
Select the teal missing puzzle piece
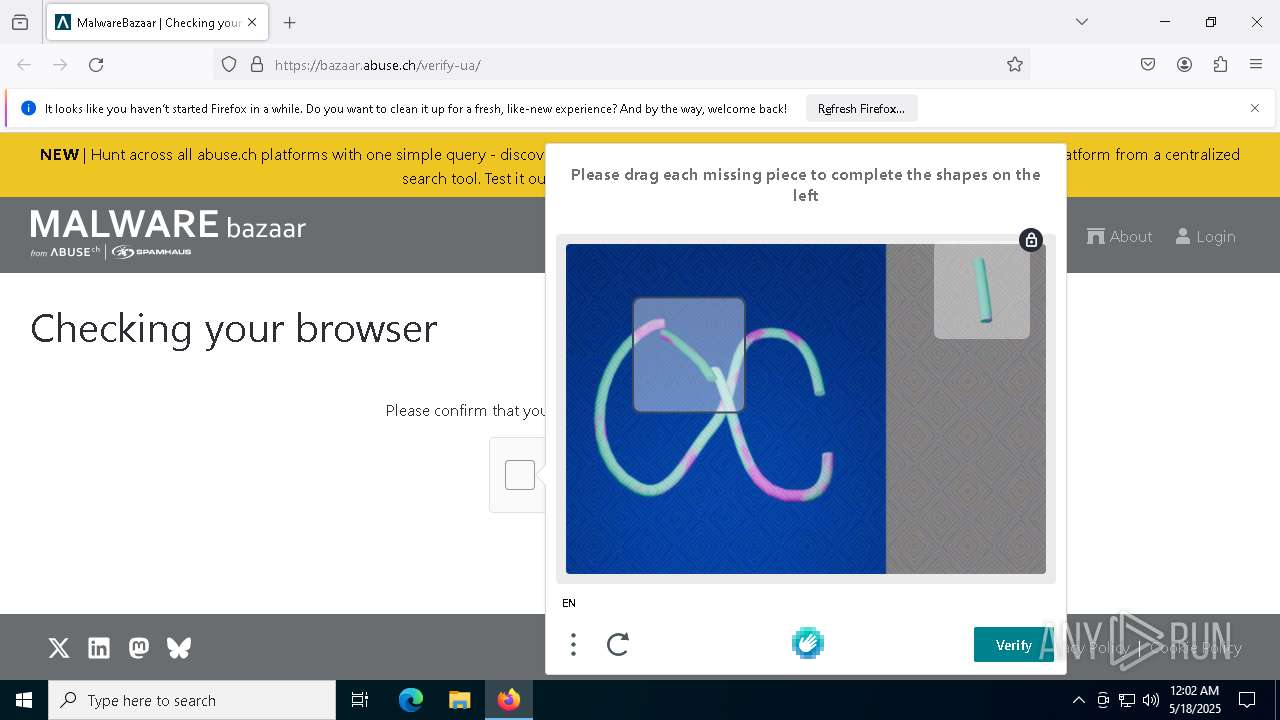pyautogui.click(x=982, y=291)
